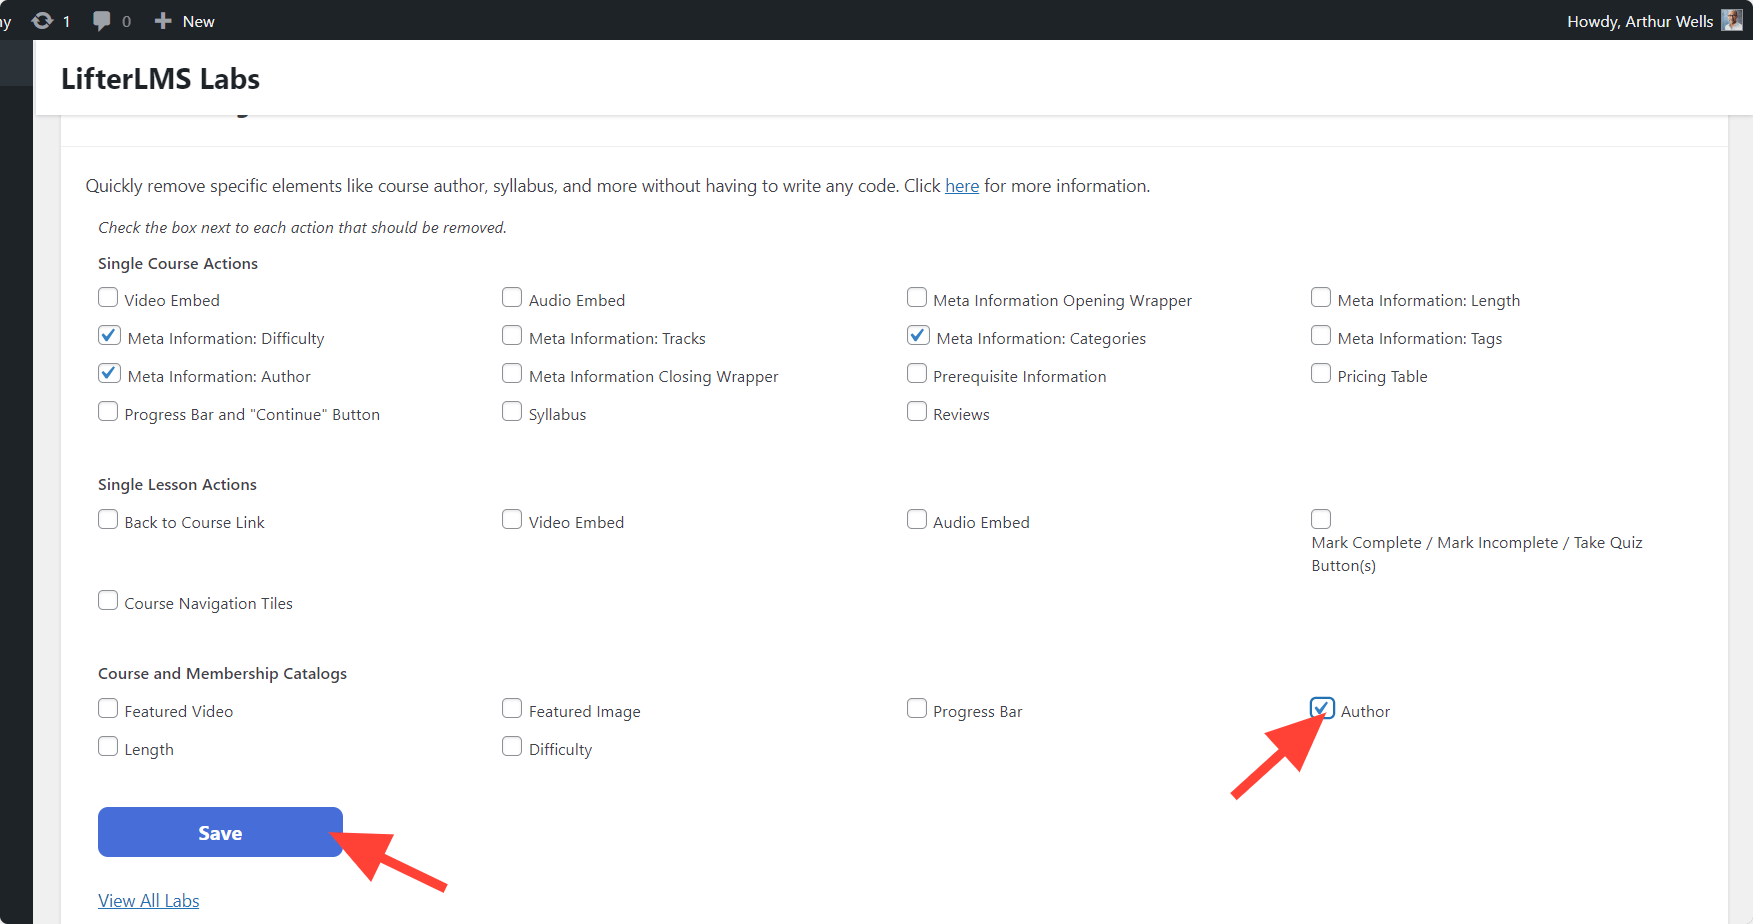Check the Reviews checkbox
The height and width of the screenshot is (924, 1753).
coord(917,412)
